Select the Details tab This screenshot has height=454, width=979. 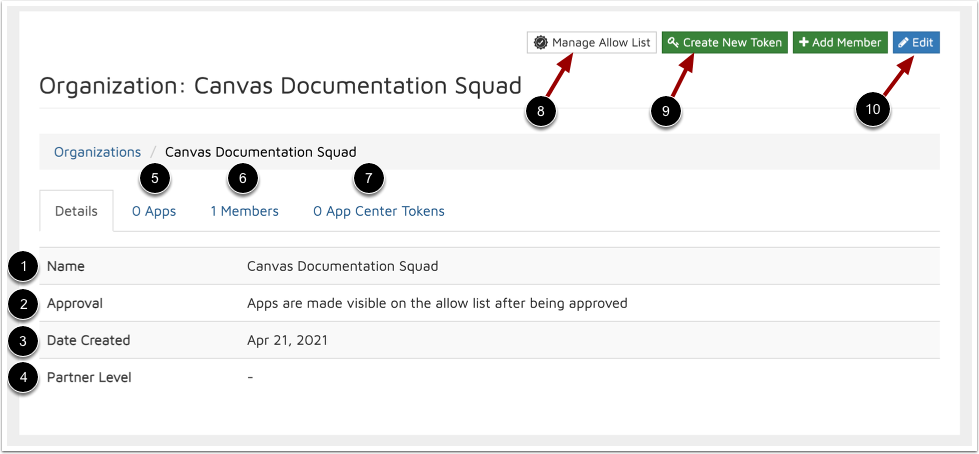(x=76, y=211)
